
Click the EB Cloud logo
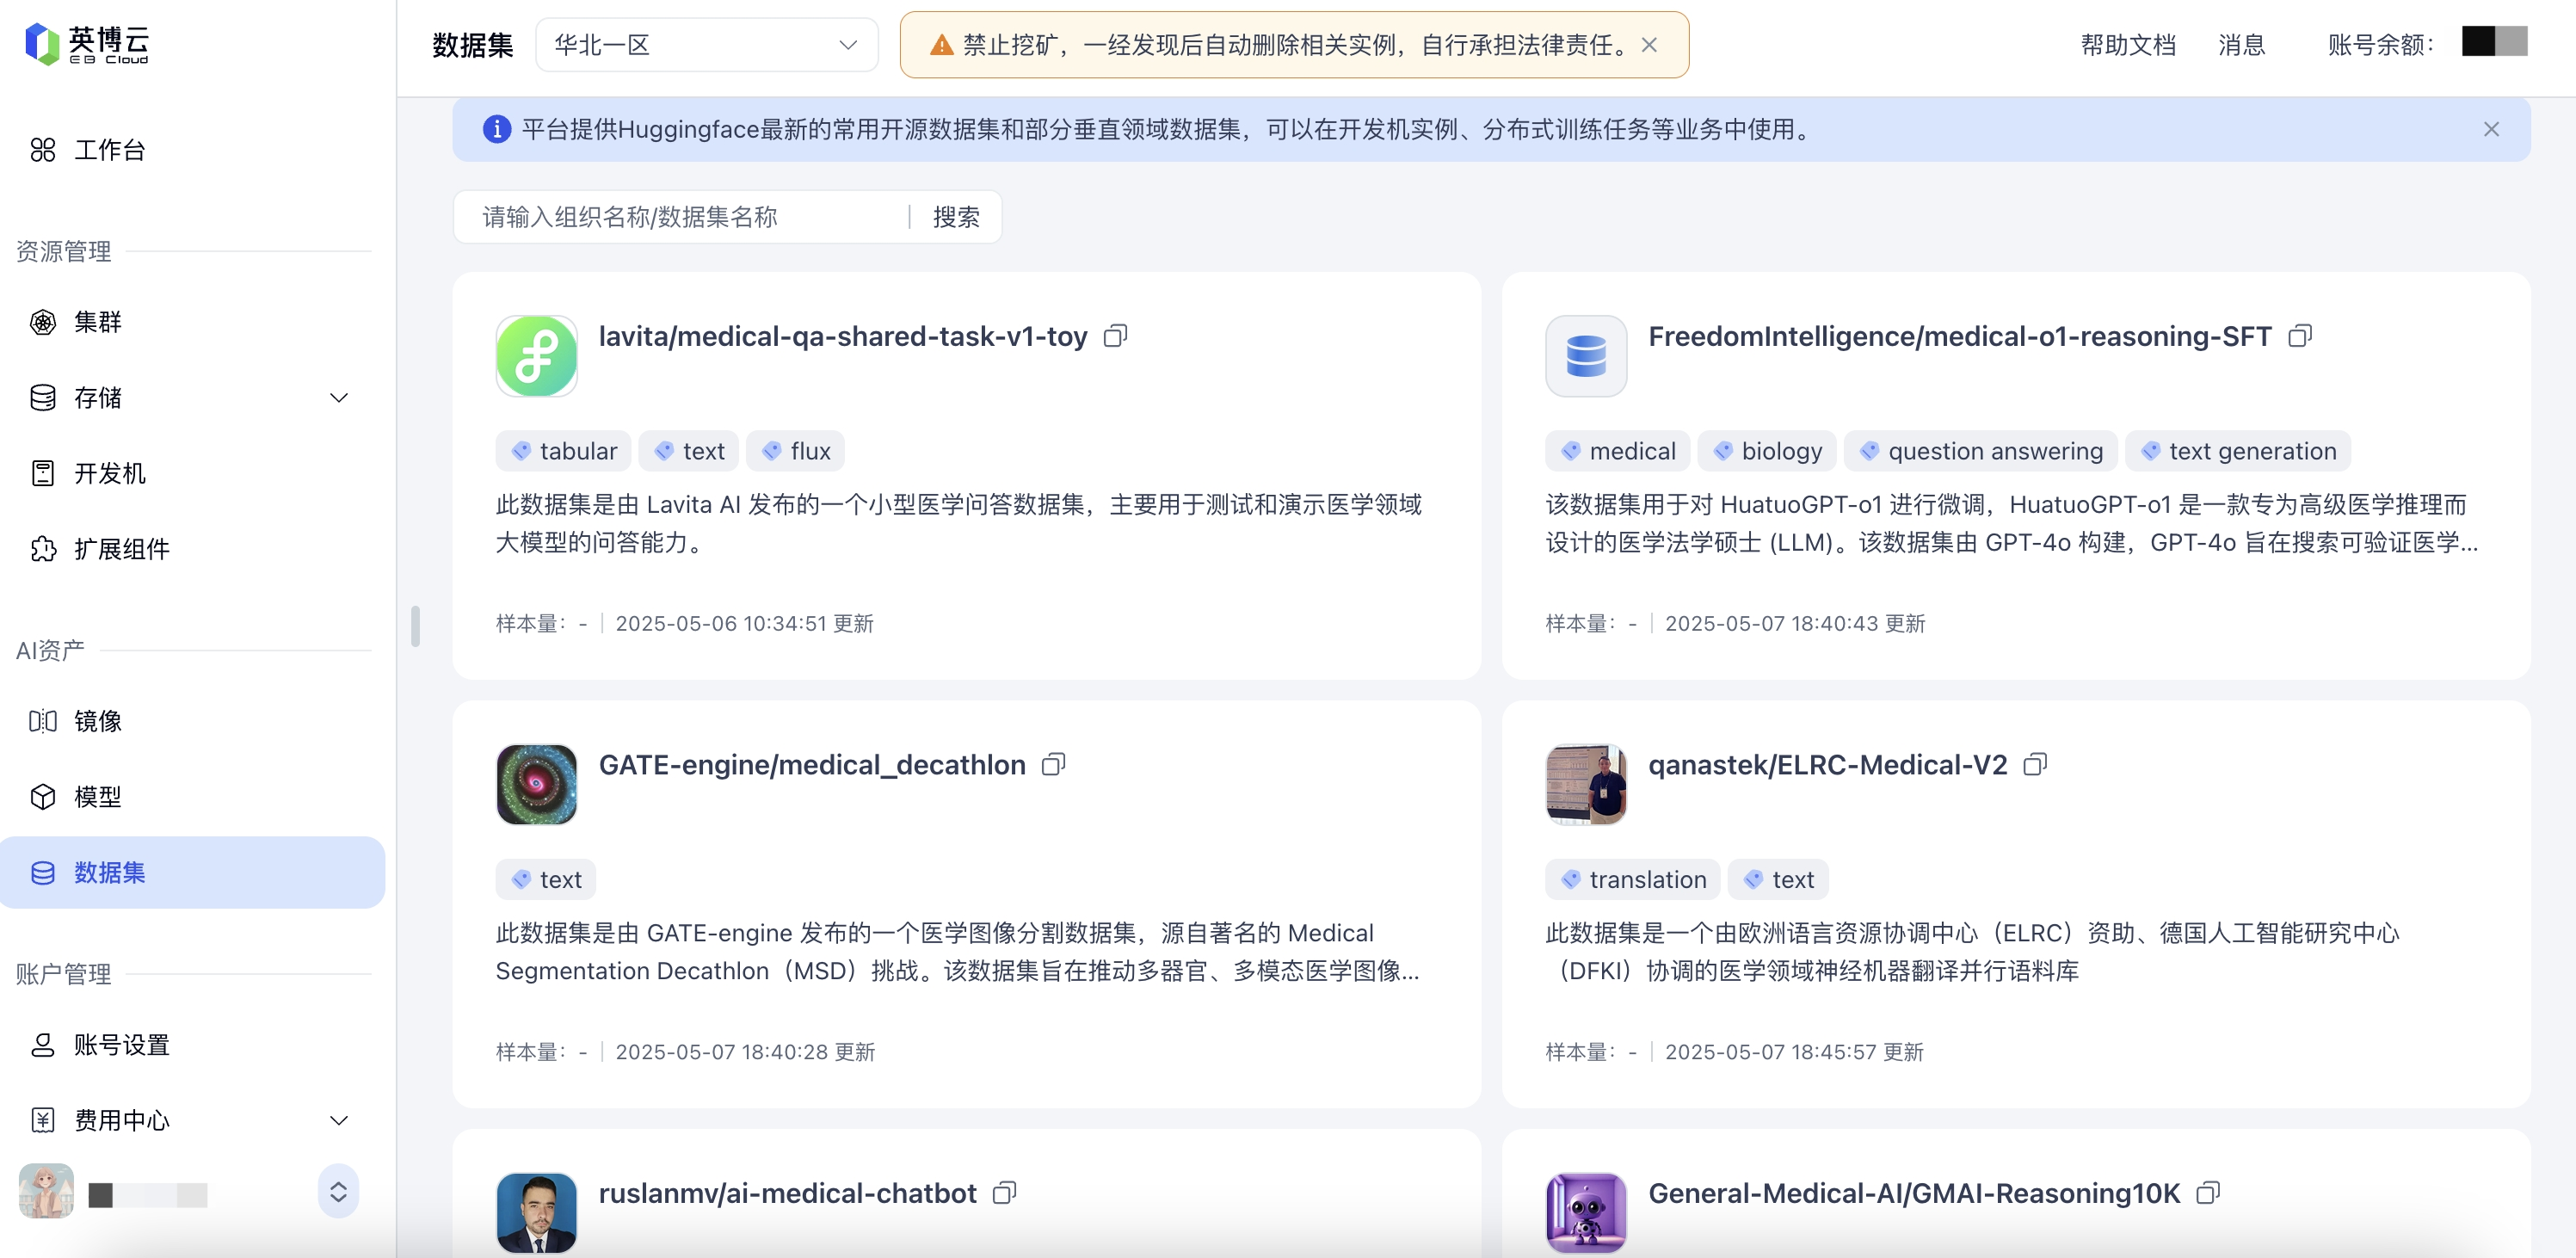[87, 44]
